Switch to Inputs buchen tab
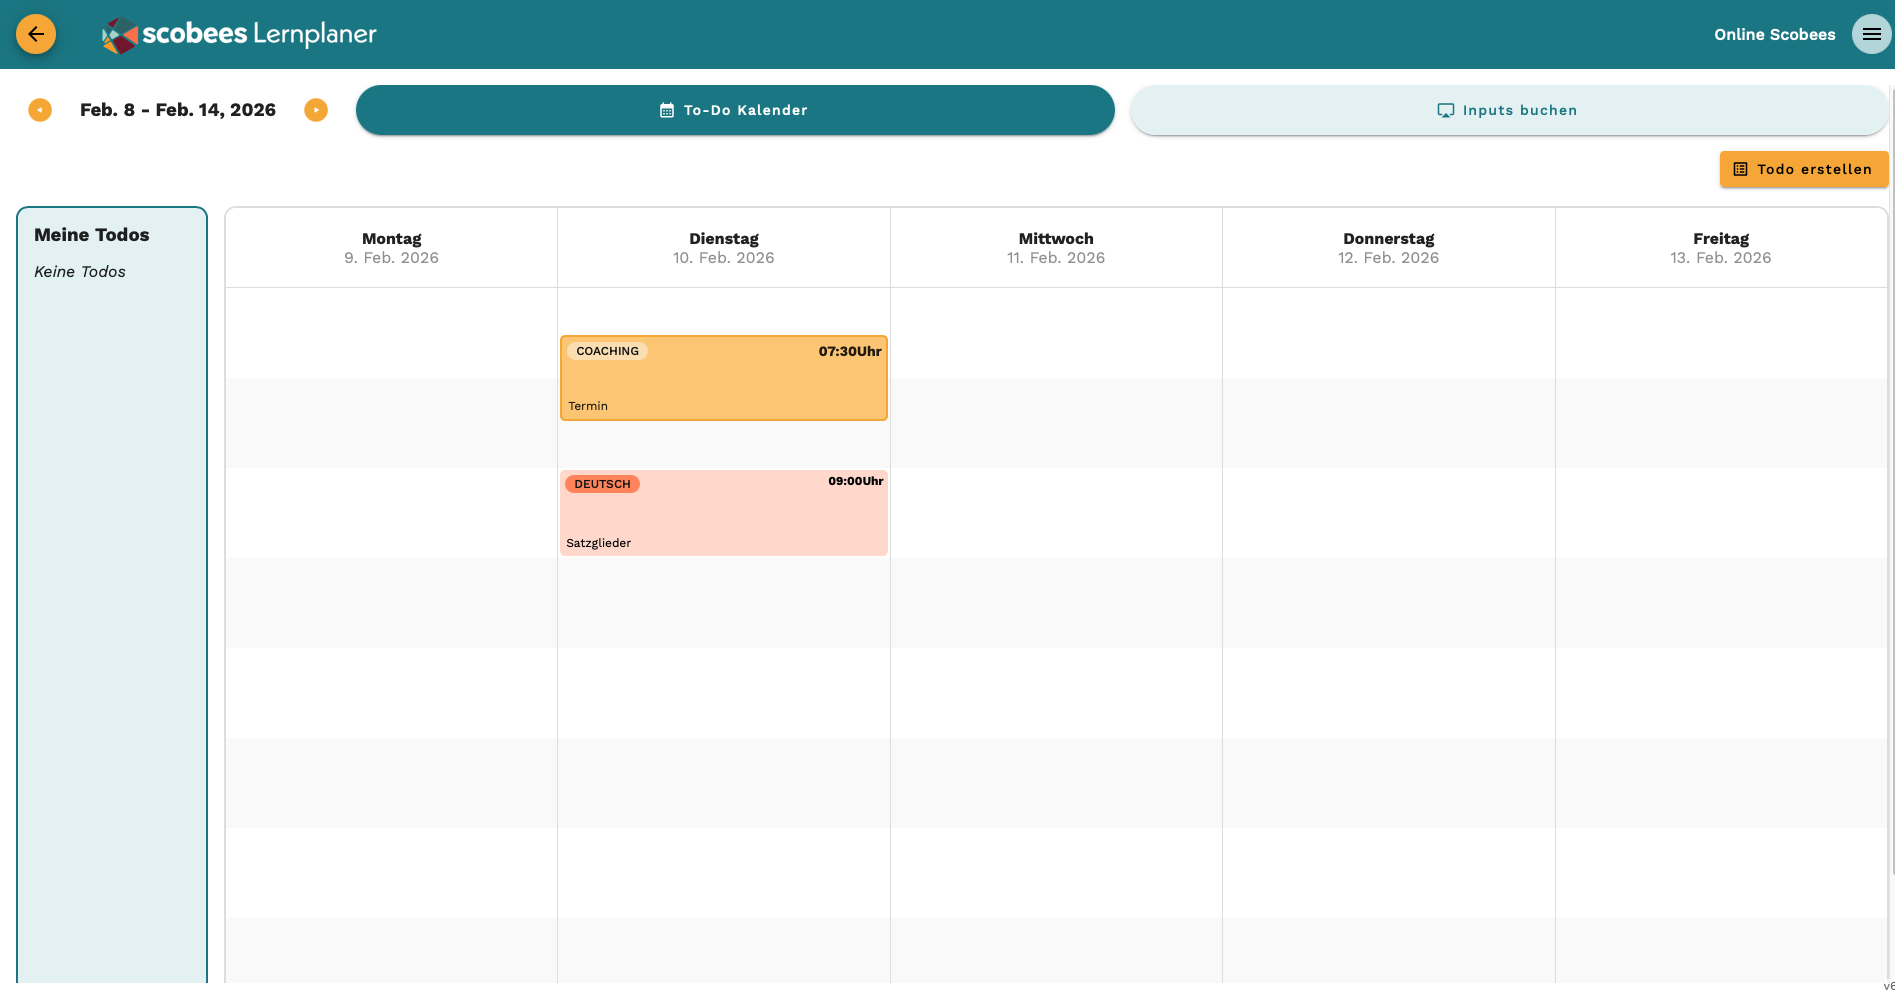This screenshot has height=999, width=1895. (1508, 110)
